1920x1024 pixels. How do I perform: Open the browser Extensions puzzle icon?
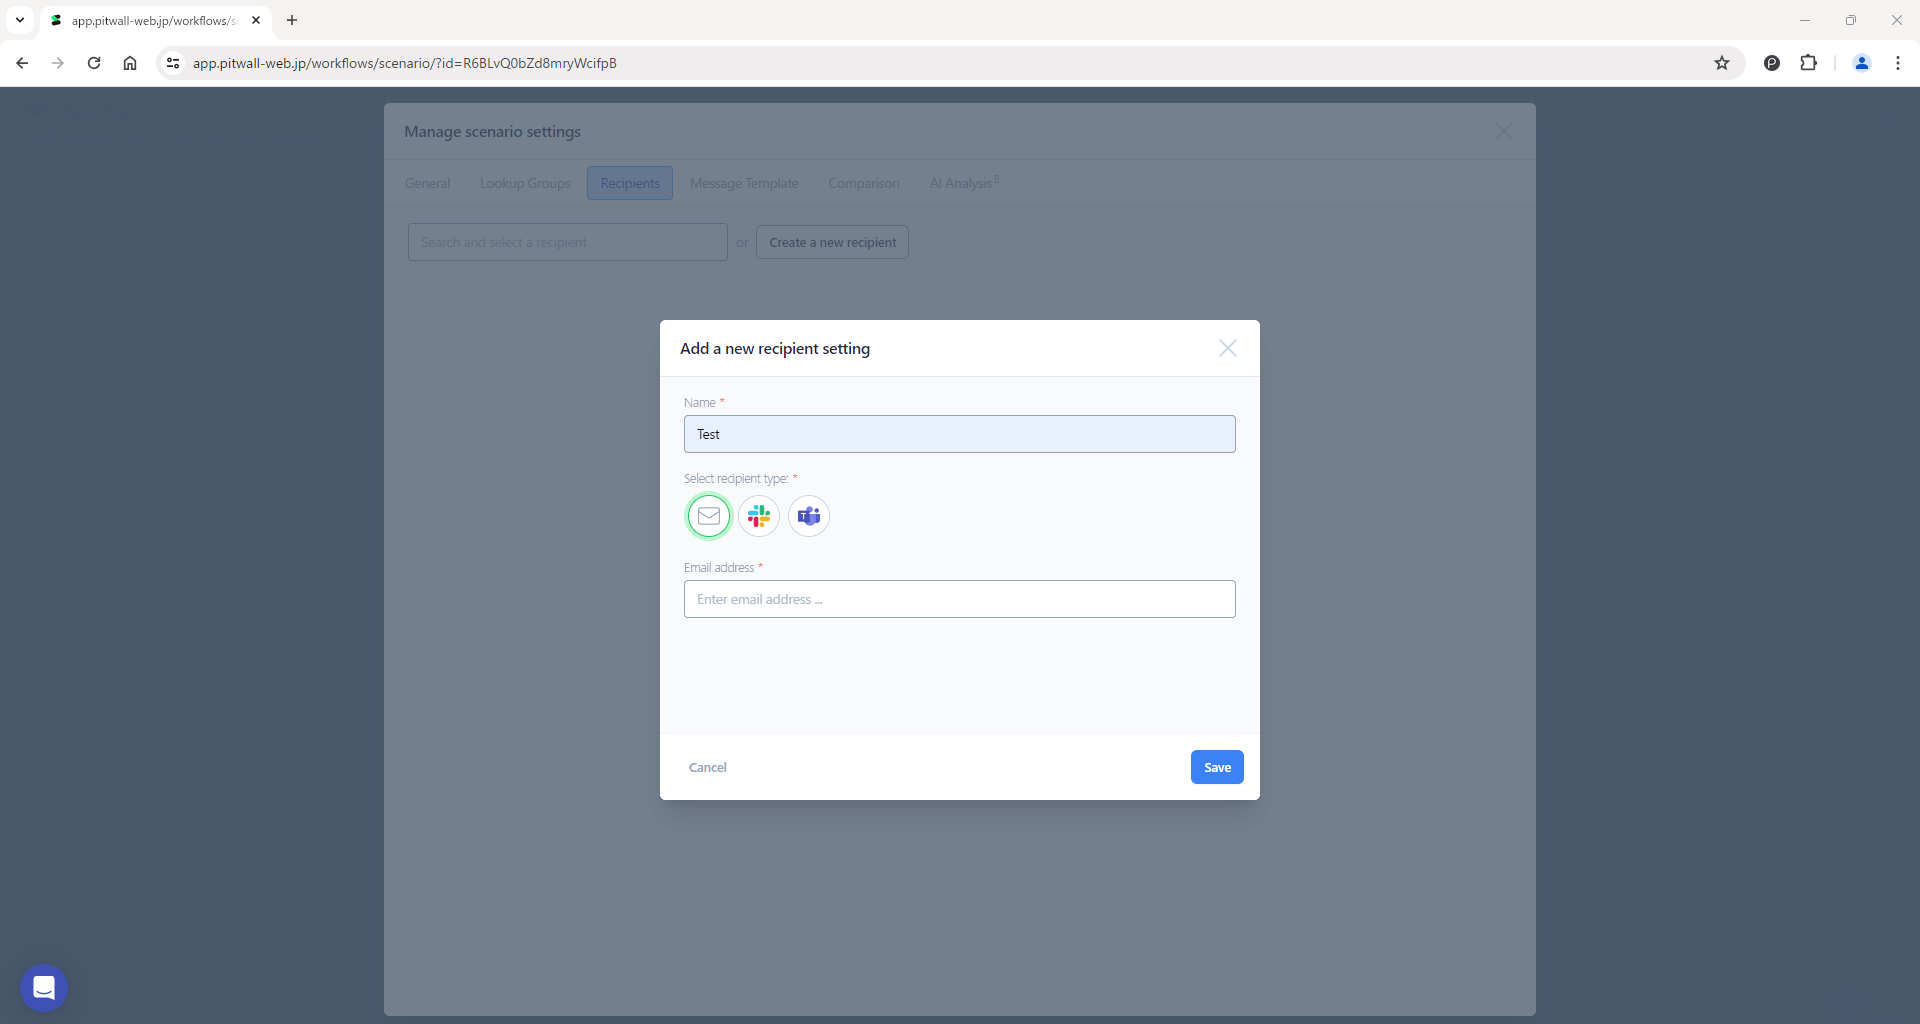coord(1808,63)
